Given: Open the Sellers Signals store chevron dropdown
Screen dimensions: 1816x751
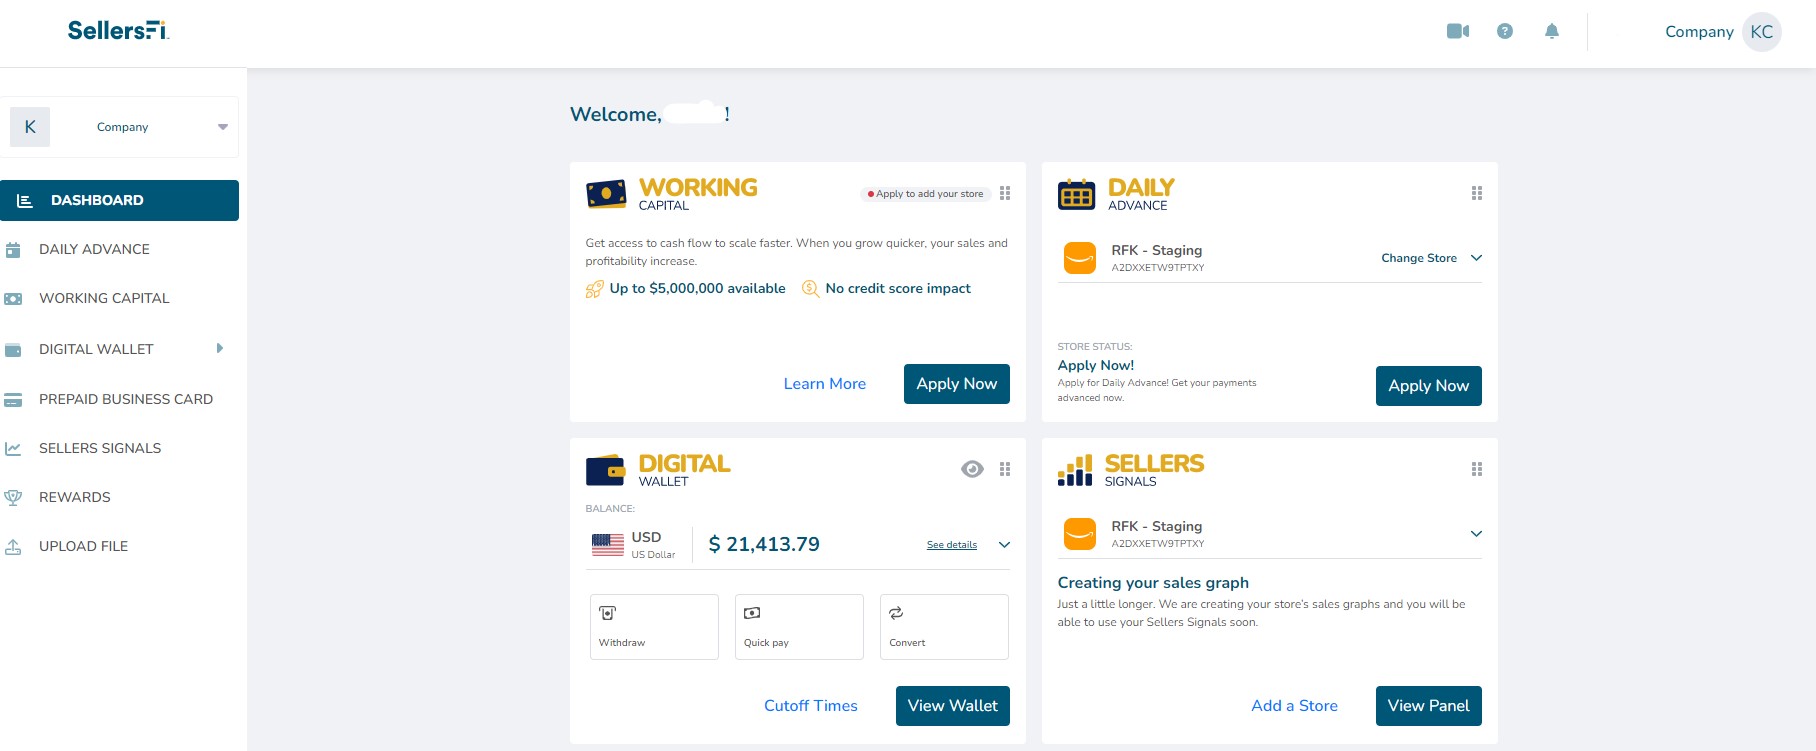Looking at the screenshot, I should click(1477, 534).
